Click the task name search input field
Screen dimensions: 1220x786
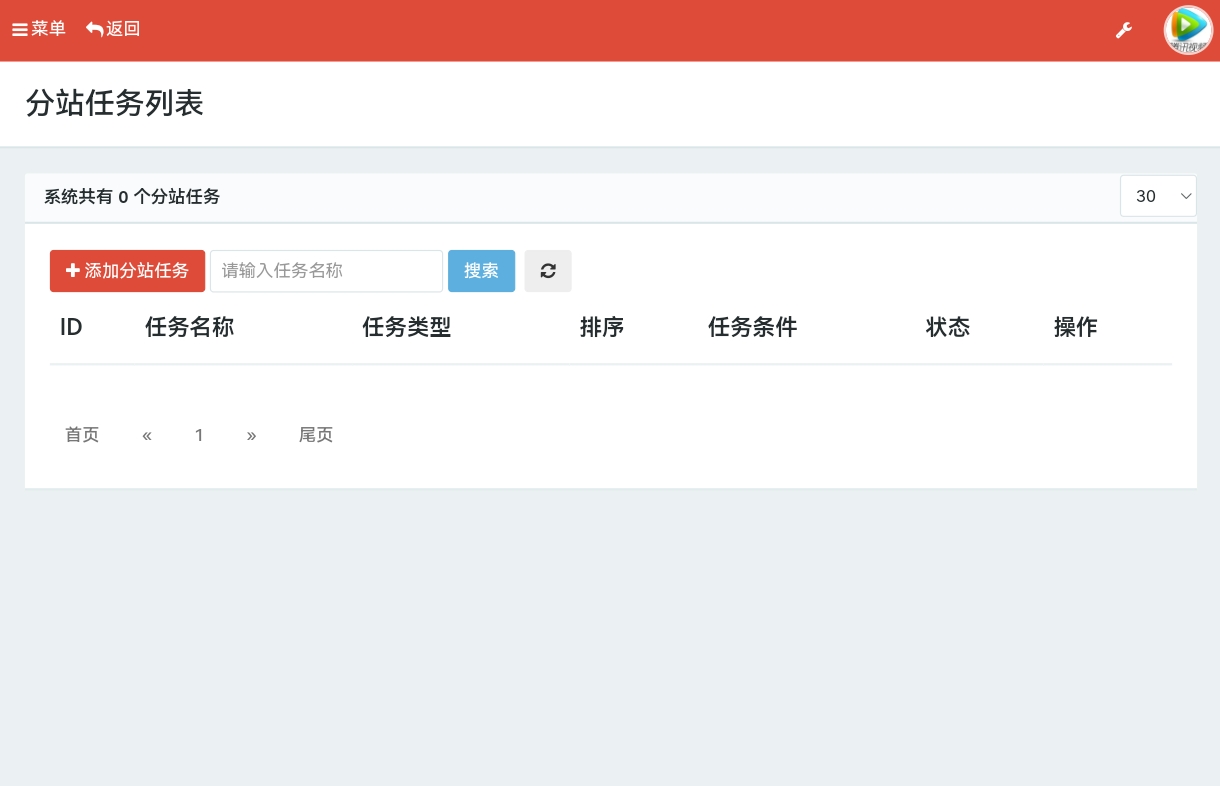pyautogui.click(x=326, y=270)
